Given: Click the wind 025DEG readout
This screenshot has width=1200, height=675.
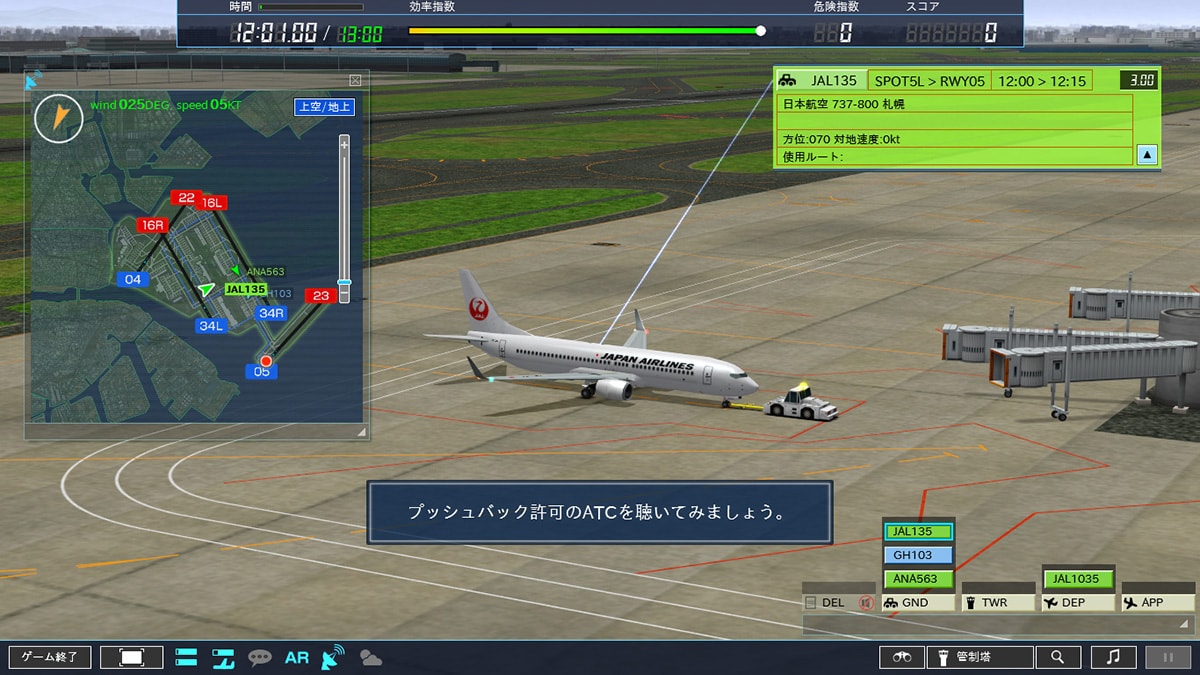Looking at the screenshot, I should [x=131, y=104].
